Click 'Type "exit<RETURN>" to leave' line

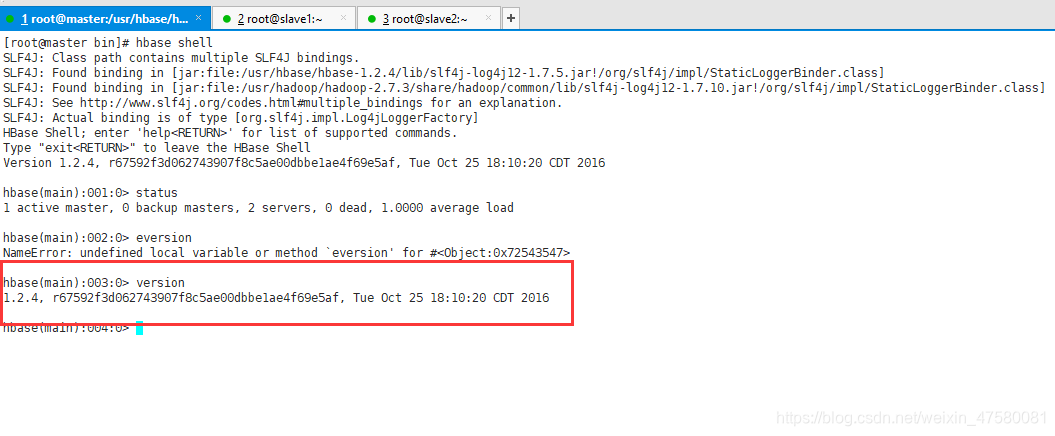coord(157,148)
